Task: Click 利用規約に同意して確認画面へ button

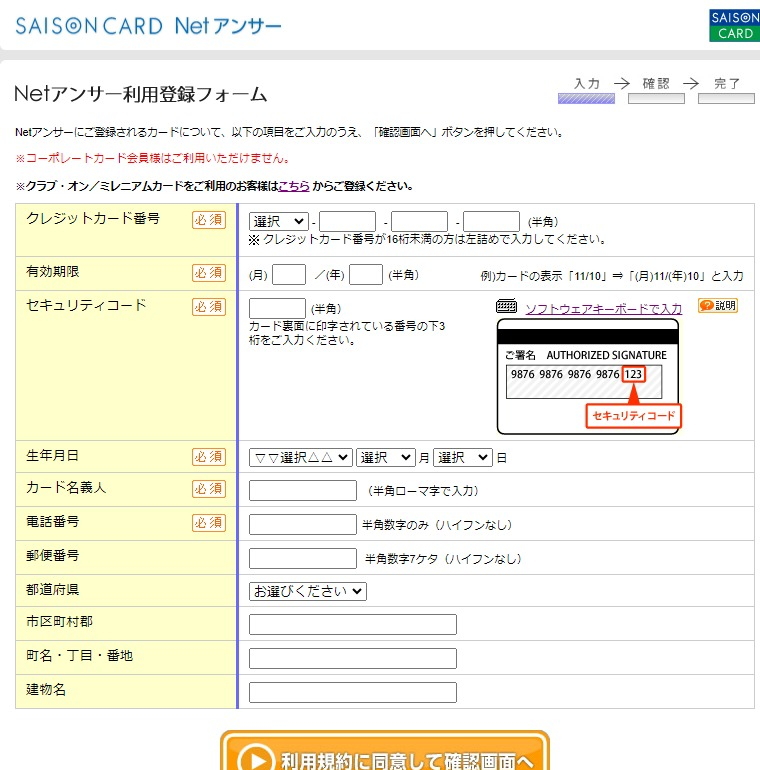Action: click(384, 751)
